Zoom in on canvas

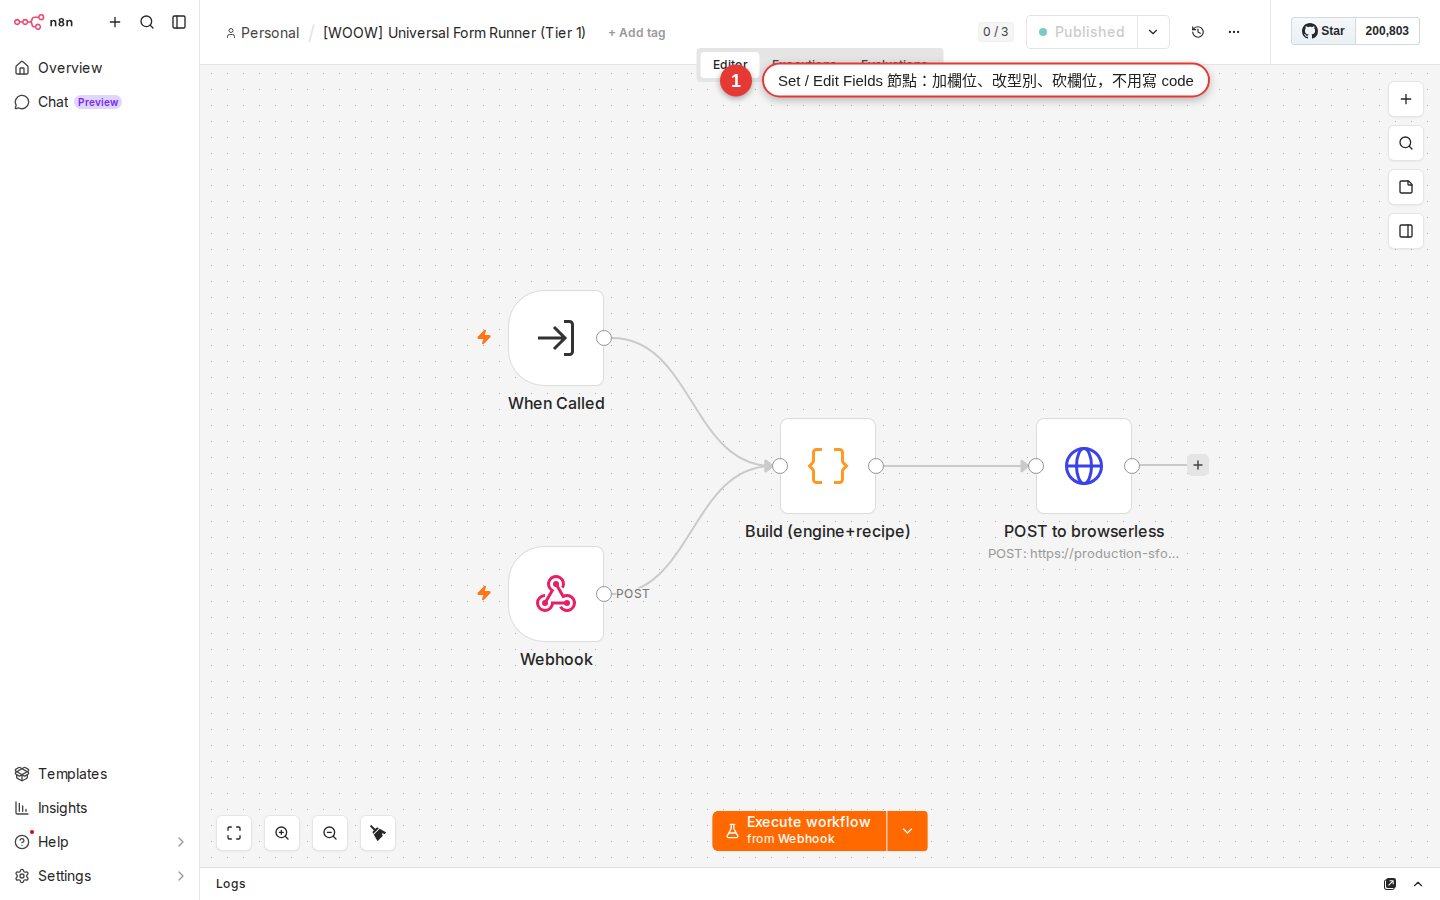(x=282, y=833)
